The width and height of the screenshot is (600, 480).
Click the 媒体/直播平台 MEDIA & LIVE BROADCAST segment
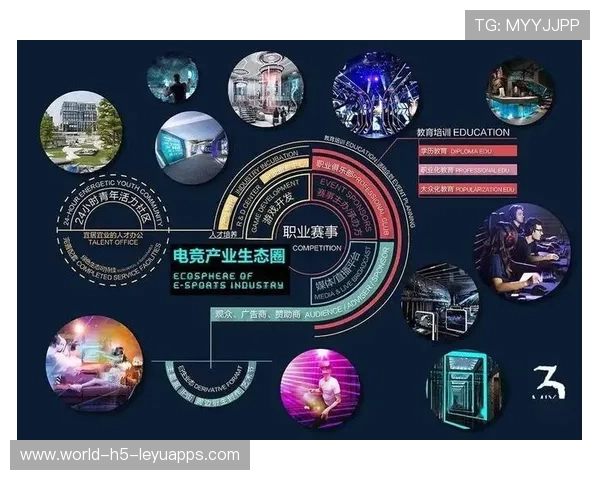point(342,274)
